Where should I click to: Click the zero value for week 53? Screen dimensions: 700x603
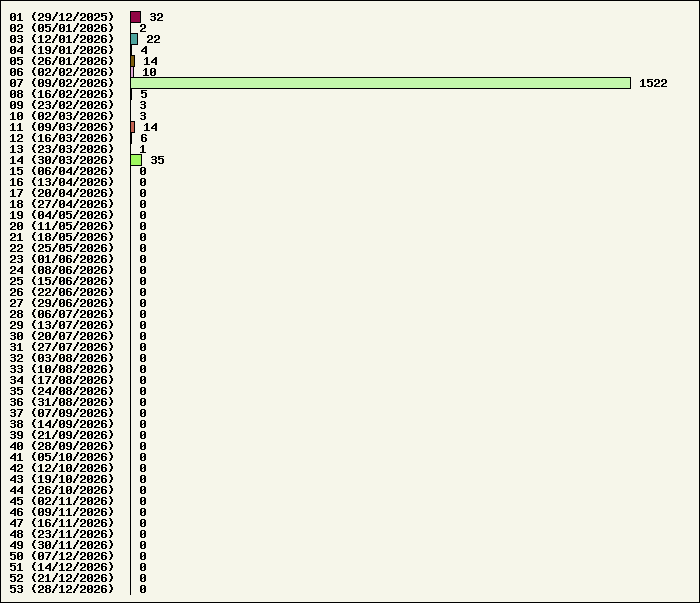pyautogui.click(x=143, y=589)
